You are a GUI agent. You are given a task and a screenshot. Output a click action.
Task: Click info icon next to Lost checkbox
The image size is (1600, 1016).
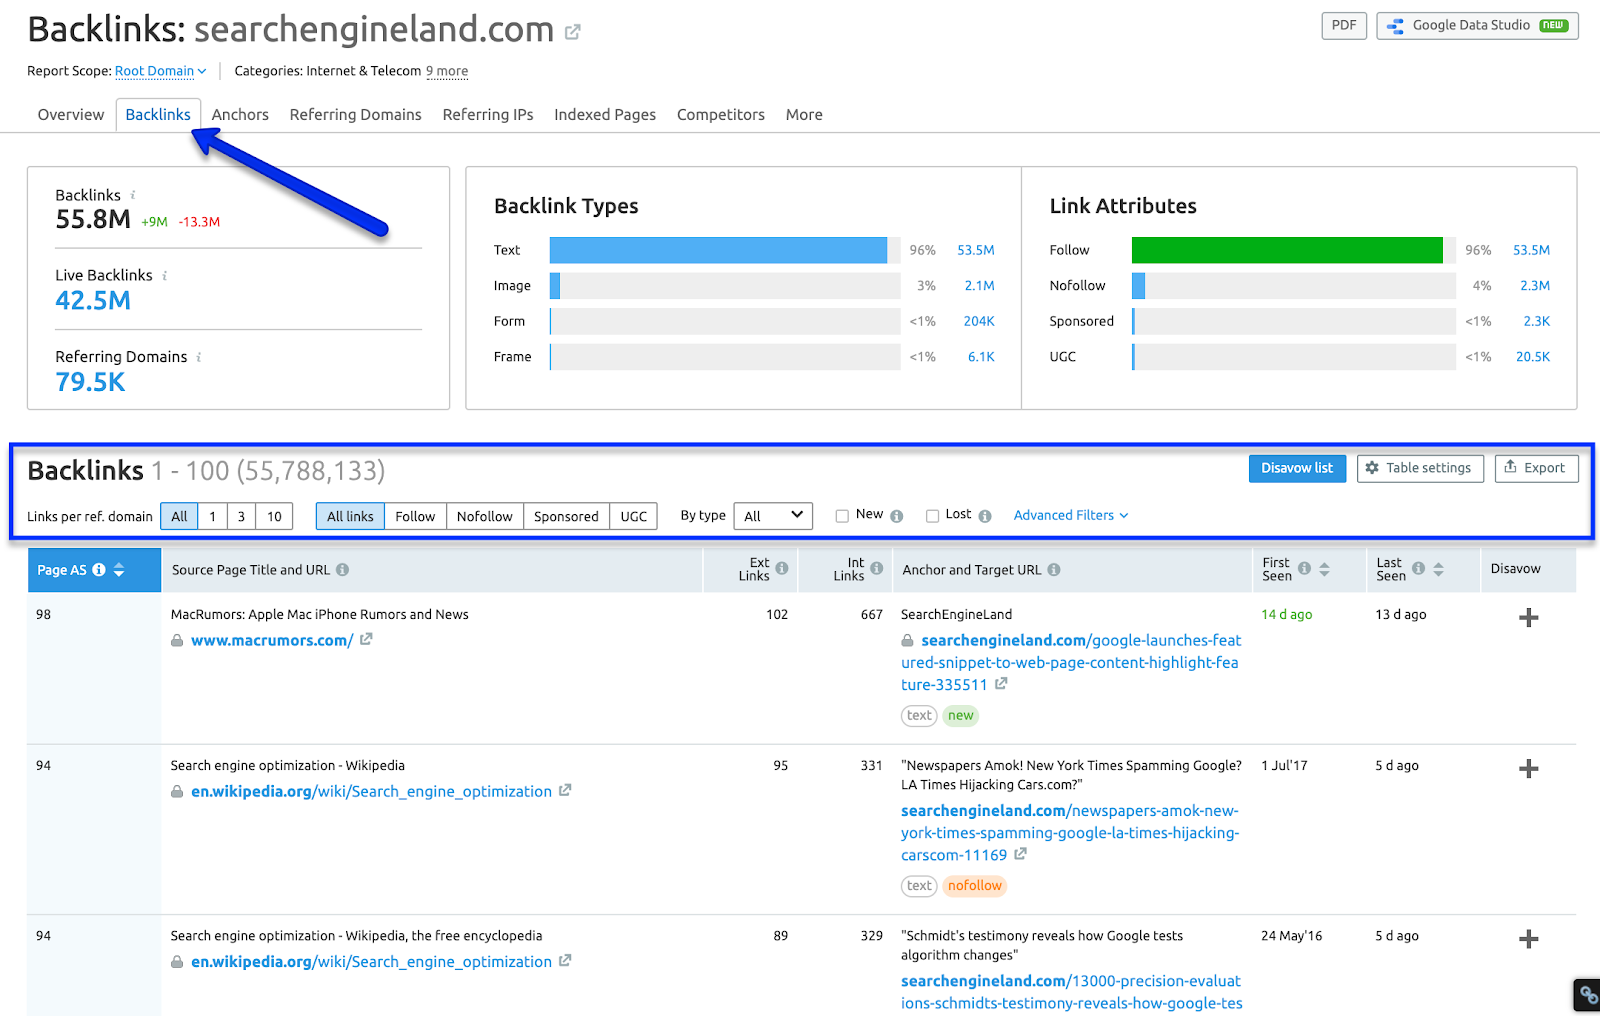point(985,516)
